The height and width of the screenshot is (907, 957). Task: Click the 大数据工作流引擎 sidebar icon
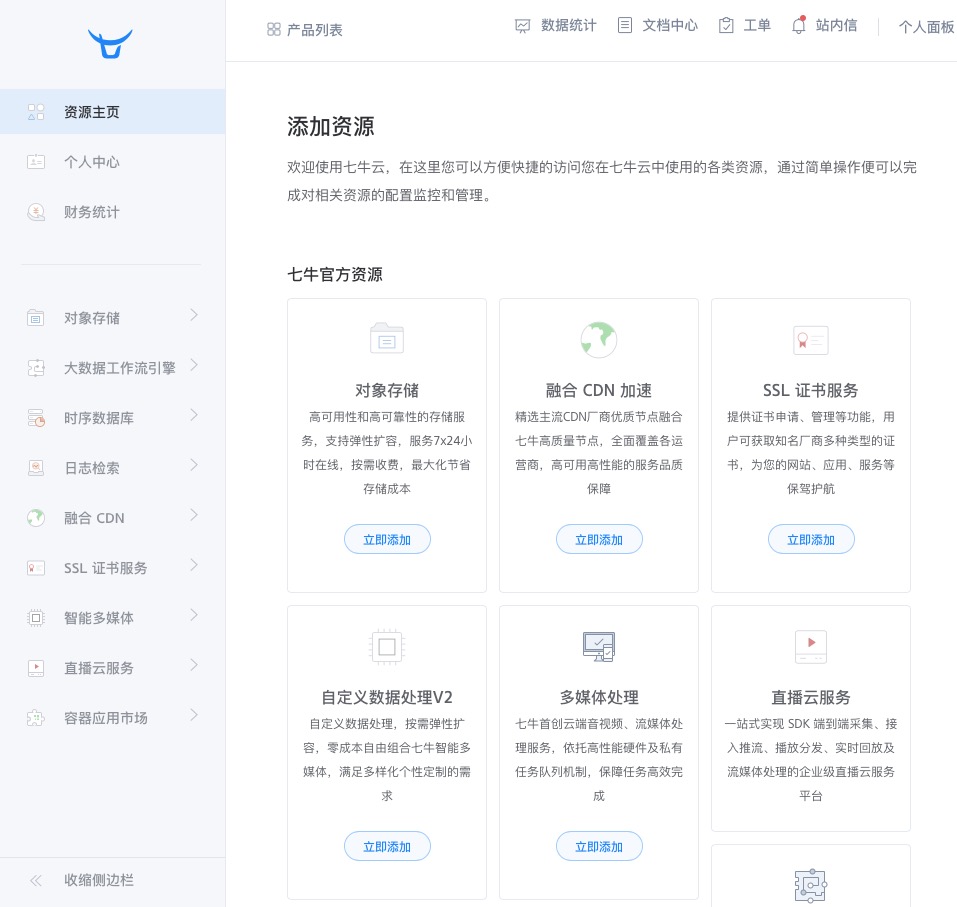click(x=36, y=367)
